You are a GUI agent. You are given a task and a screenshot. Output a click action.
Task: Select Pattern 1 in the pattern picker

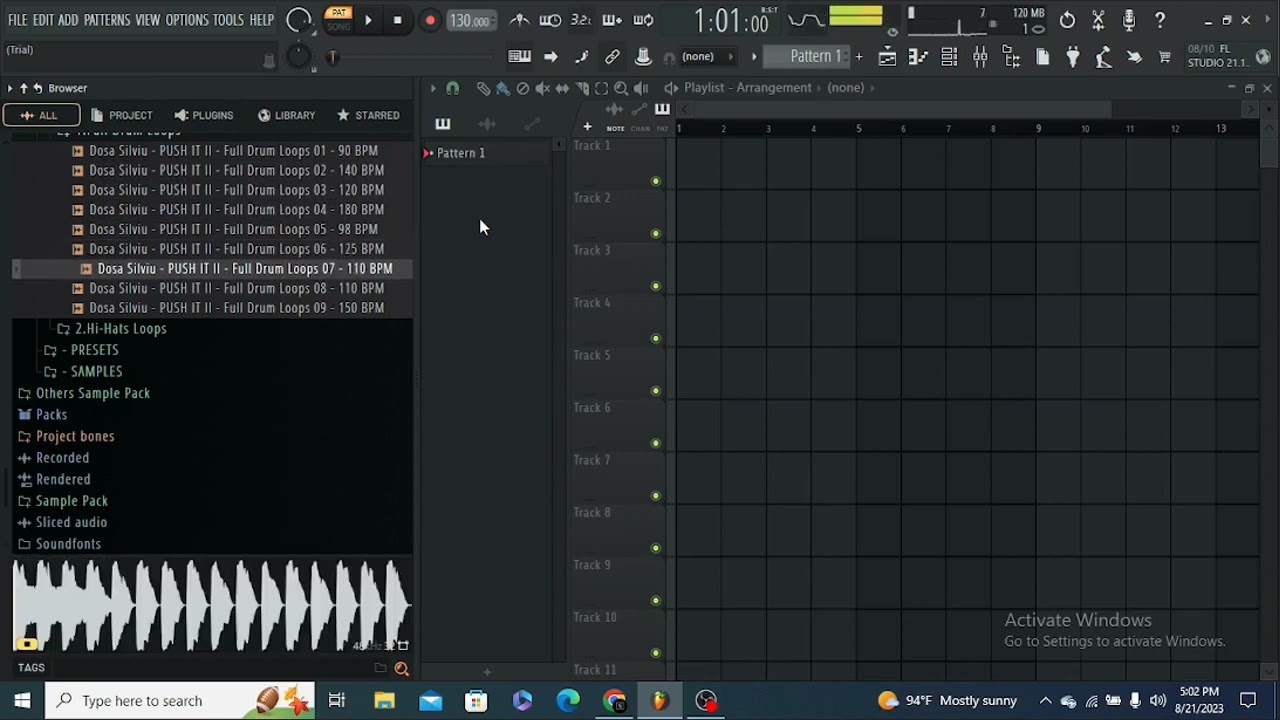(487, 153)
